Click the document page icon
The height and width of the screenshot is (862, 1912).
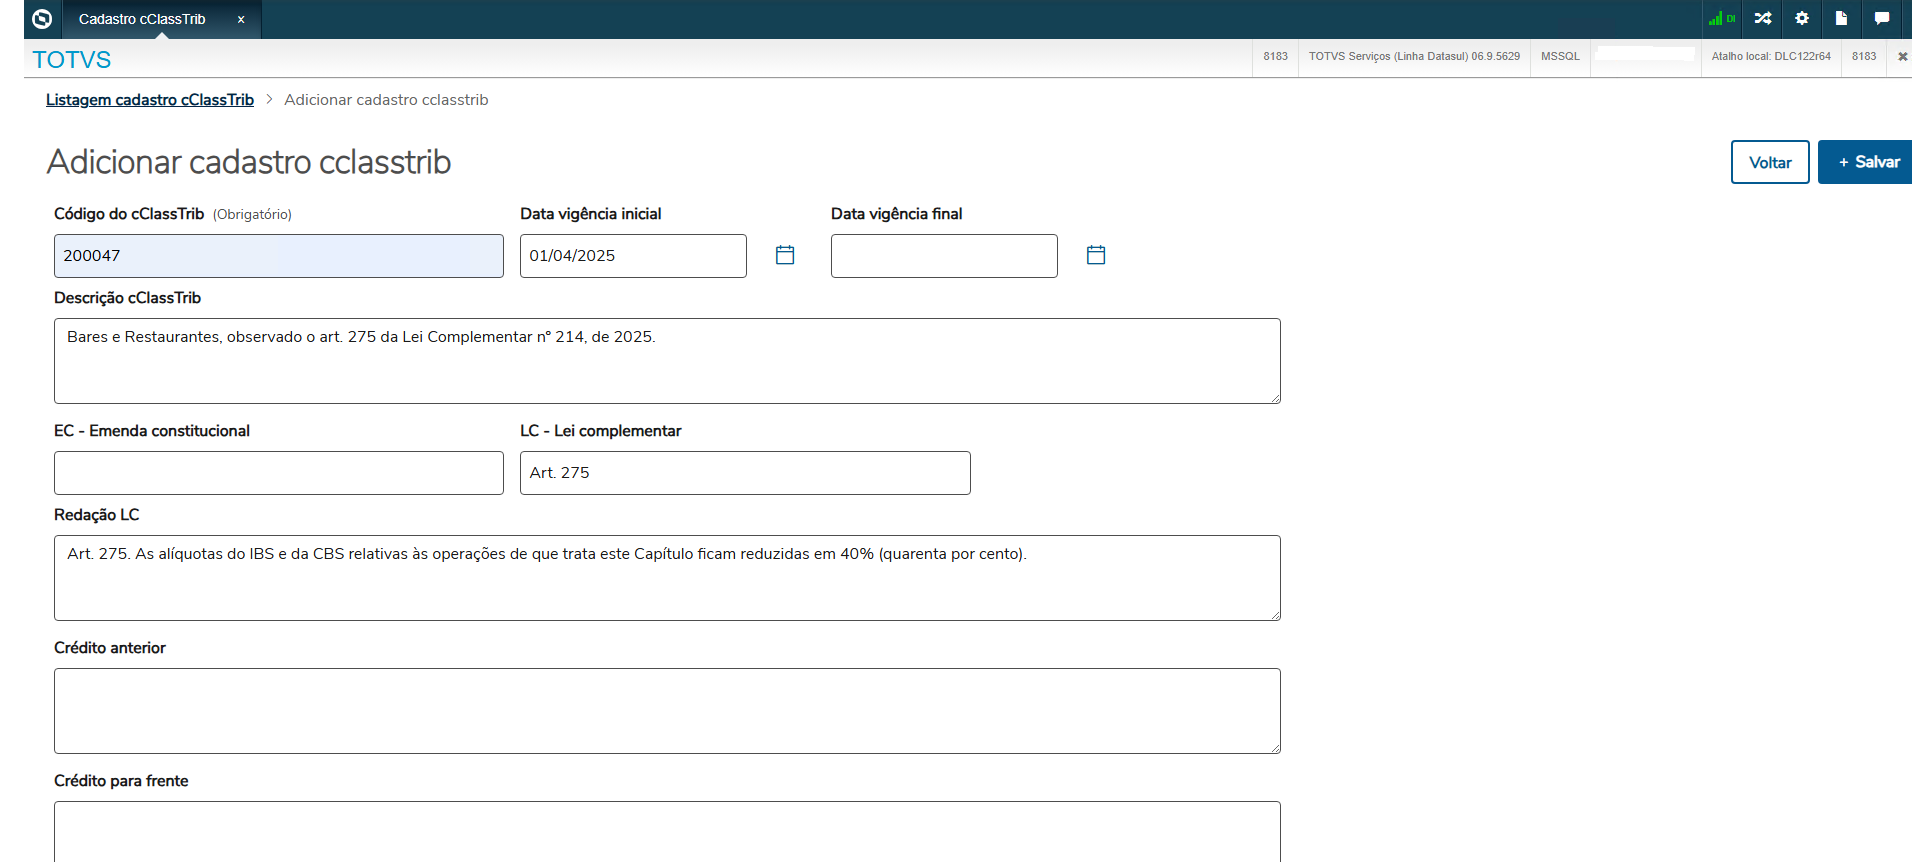(x=1841, y=18)
